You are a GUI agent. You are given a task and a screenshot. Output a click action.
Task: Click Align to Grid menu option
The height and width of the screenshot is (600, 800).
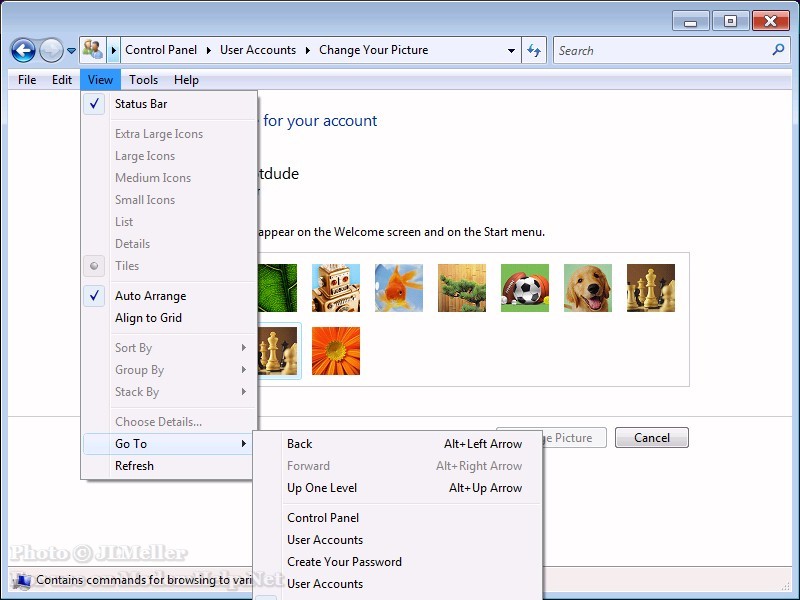pyautogui.click(x=148, y=318)
